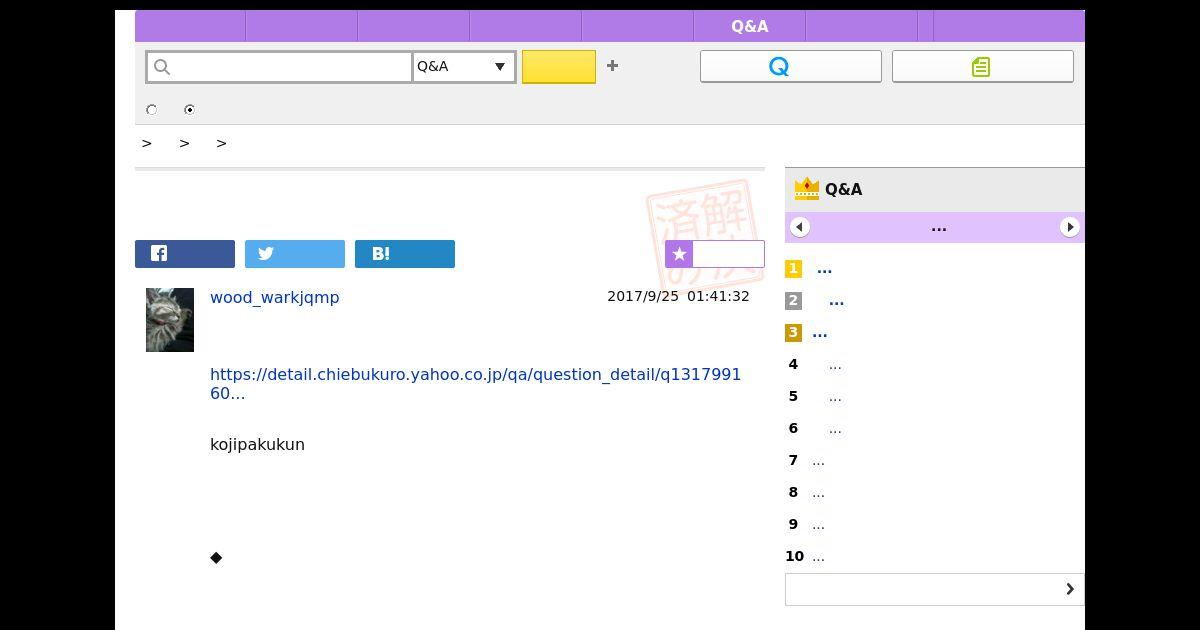The height and width of the screenshot is (630, 1200).
Task: Click the plus icon beside search button
Action: [x=612, y=66]
